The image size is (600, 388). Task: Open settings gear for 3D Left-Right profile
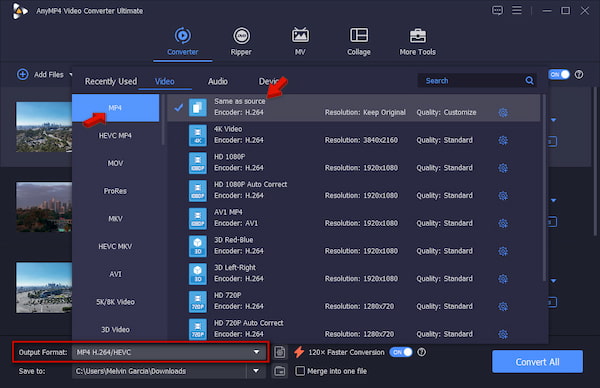click(503, 279)
